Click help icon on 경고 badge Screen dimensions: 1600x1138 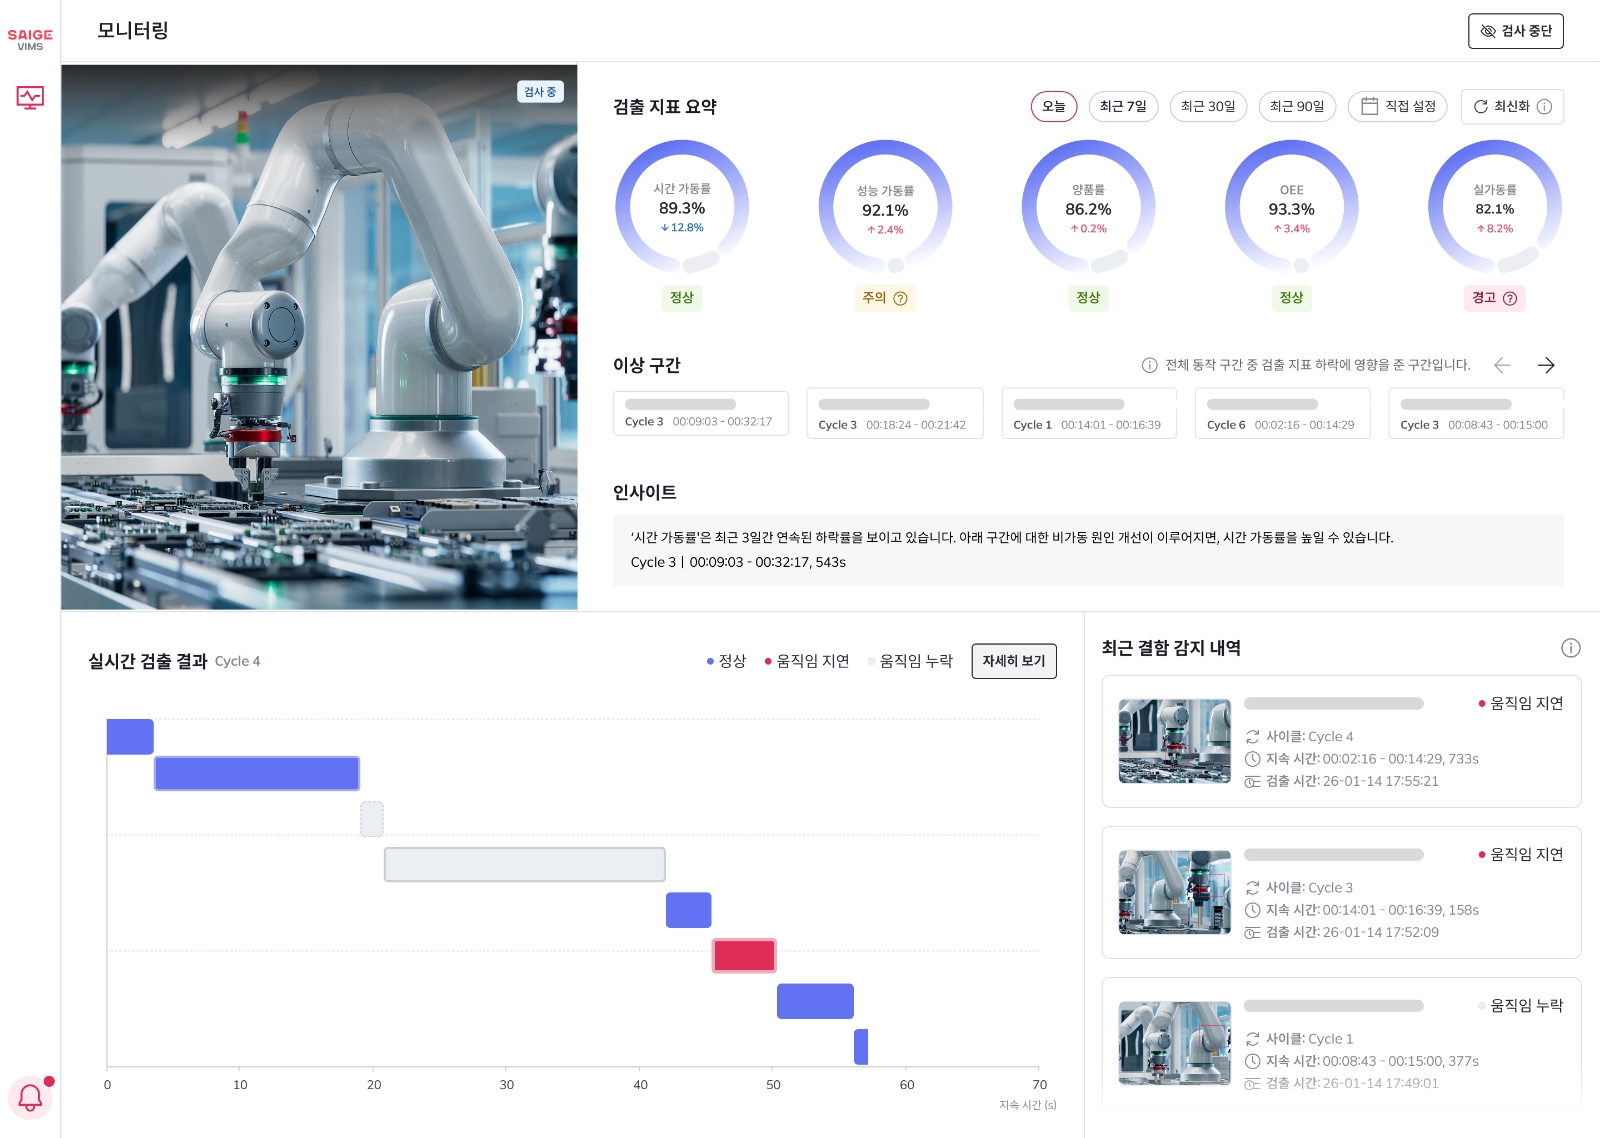tap(1510, 298)
